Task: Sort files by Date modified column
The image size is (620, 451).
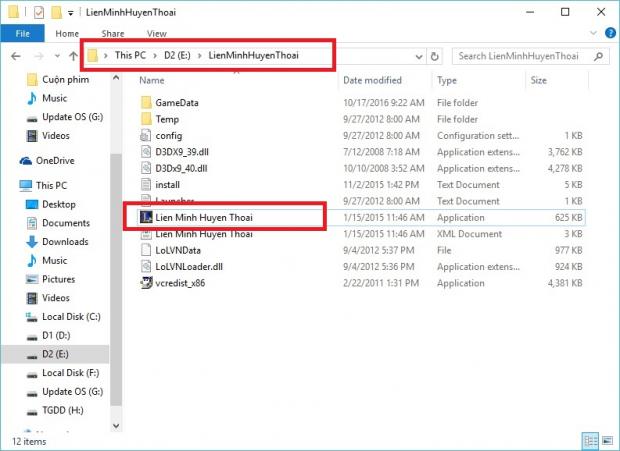Action: (x=373, y=80)
